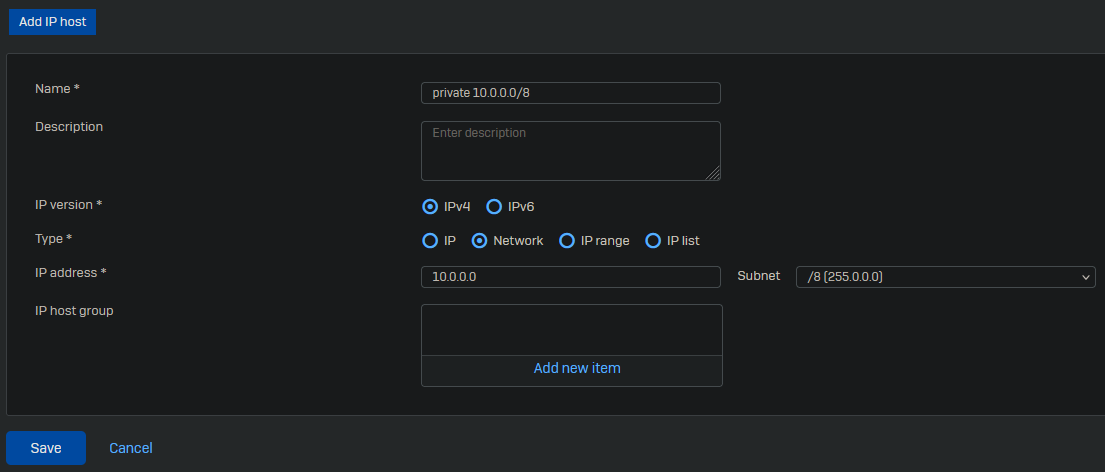Select the IP range type option
1105x472 pixels.
pyautogui.click(x=567, y=241)
